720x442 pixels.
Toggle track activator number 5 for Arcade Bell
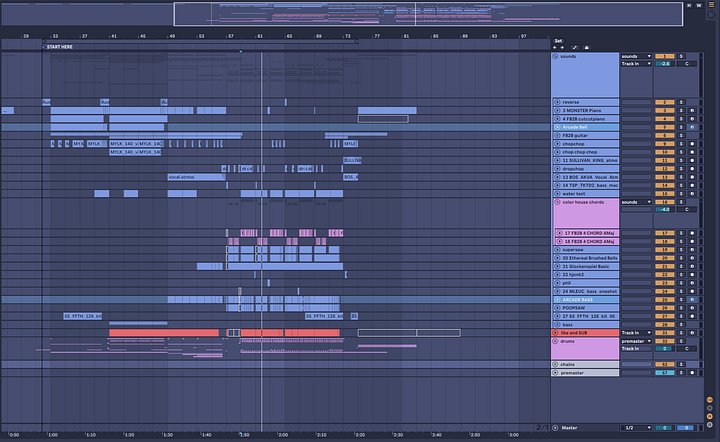665,127
